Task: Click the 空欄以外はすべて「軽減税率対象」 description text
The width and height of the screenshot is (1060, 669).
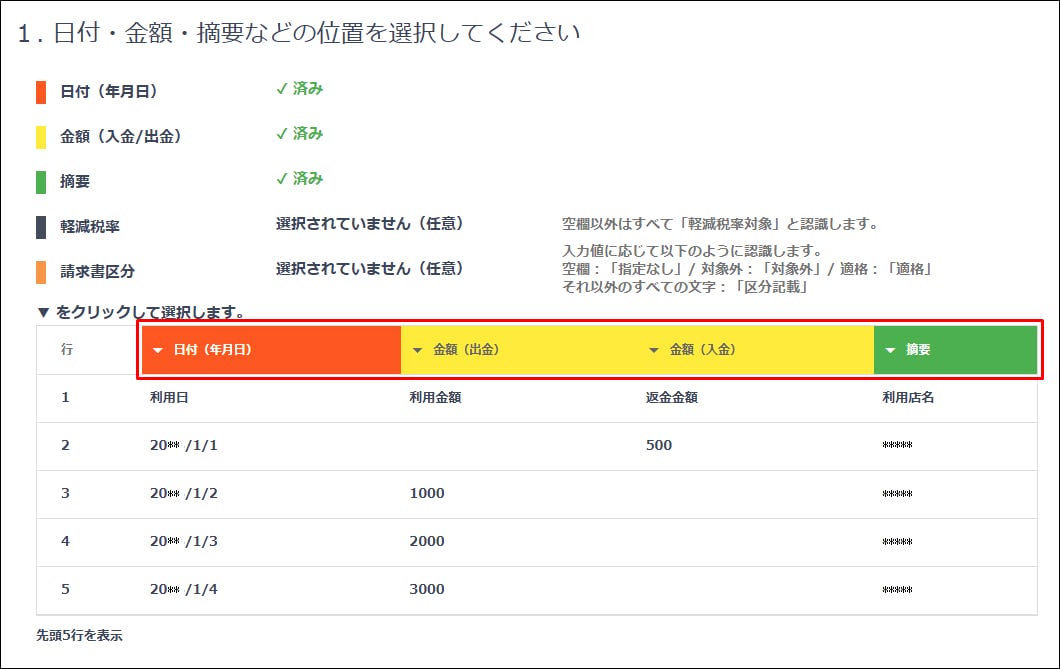Action: (720, 224)
